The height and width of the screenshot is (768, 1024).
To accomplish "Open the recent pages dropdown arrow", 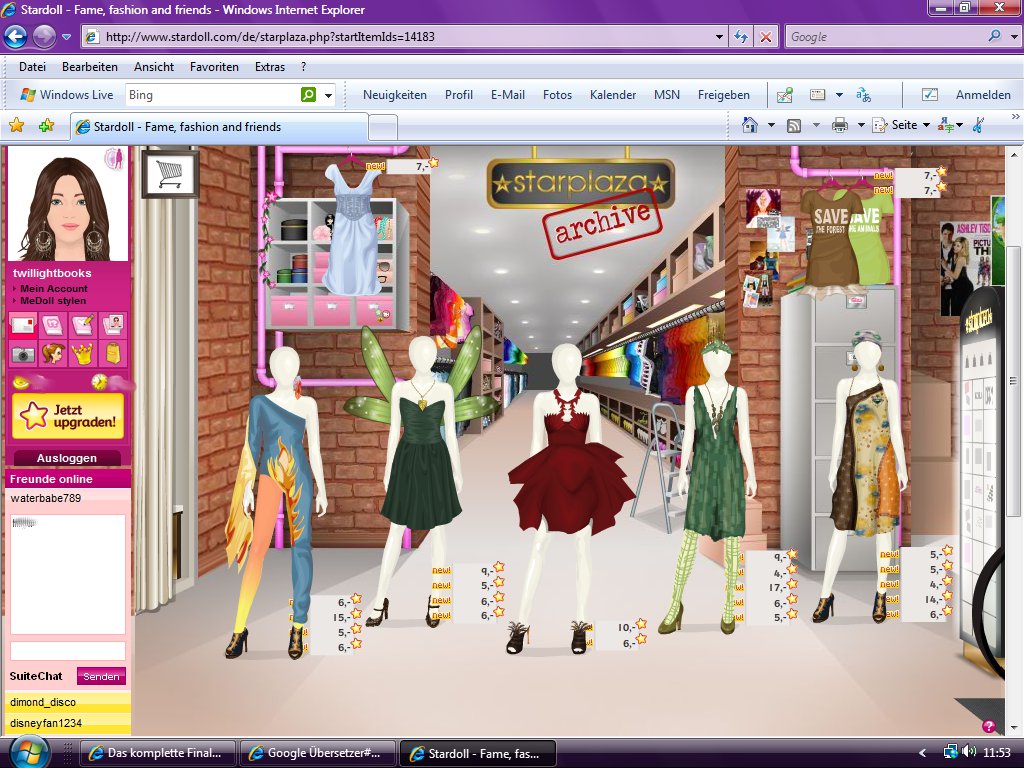I will click(66, 37).
